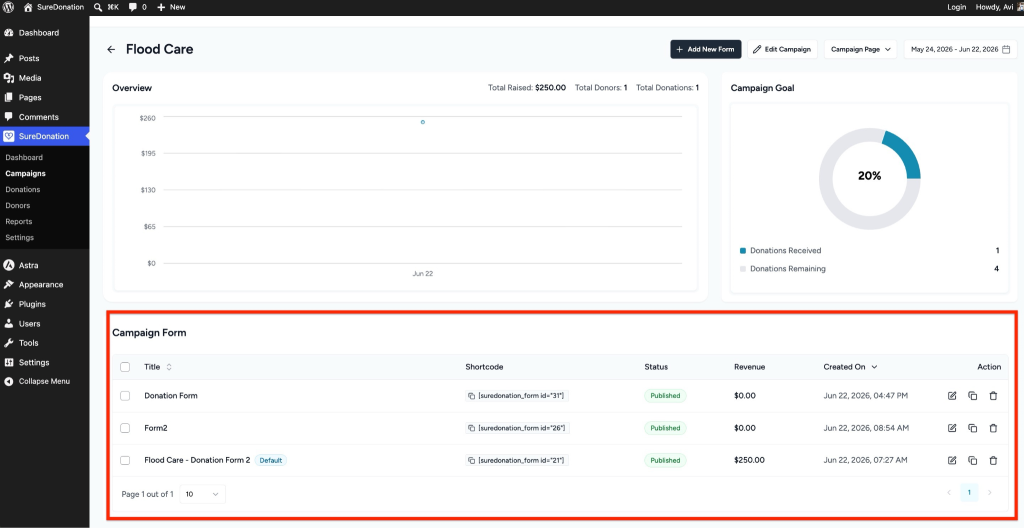Open SureDonation Settings submenu link
1024x528 pixels.
tap(20, 237)
